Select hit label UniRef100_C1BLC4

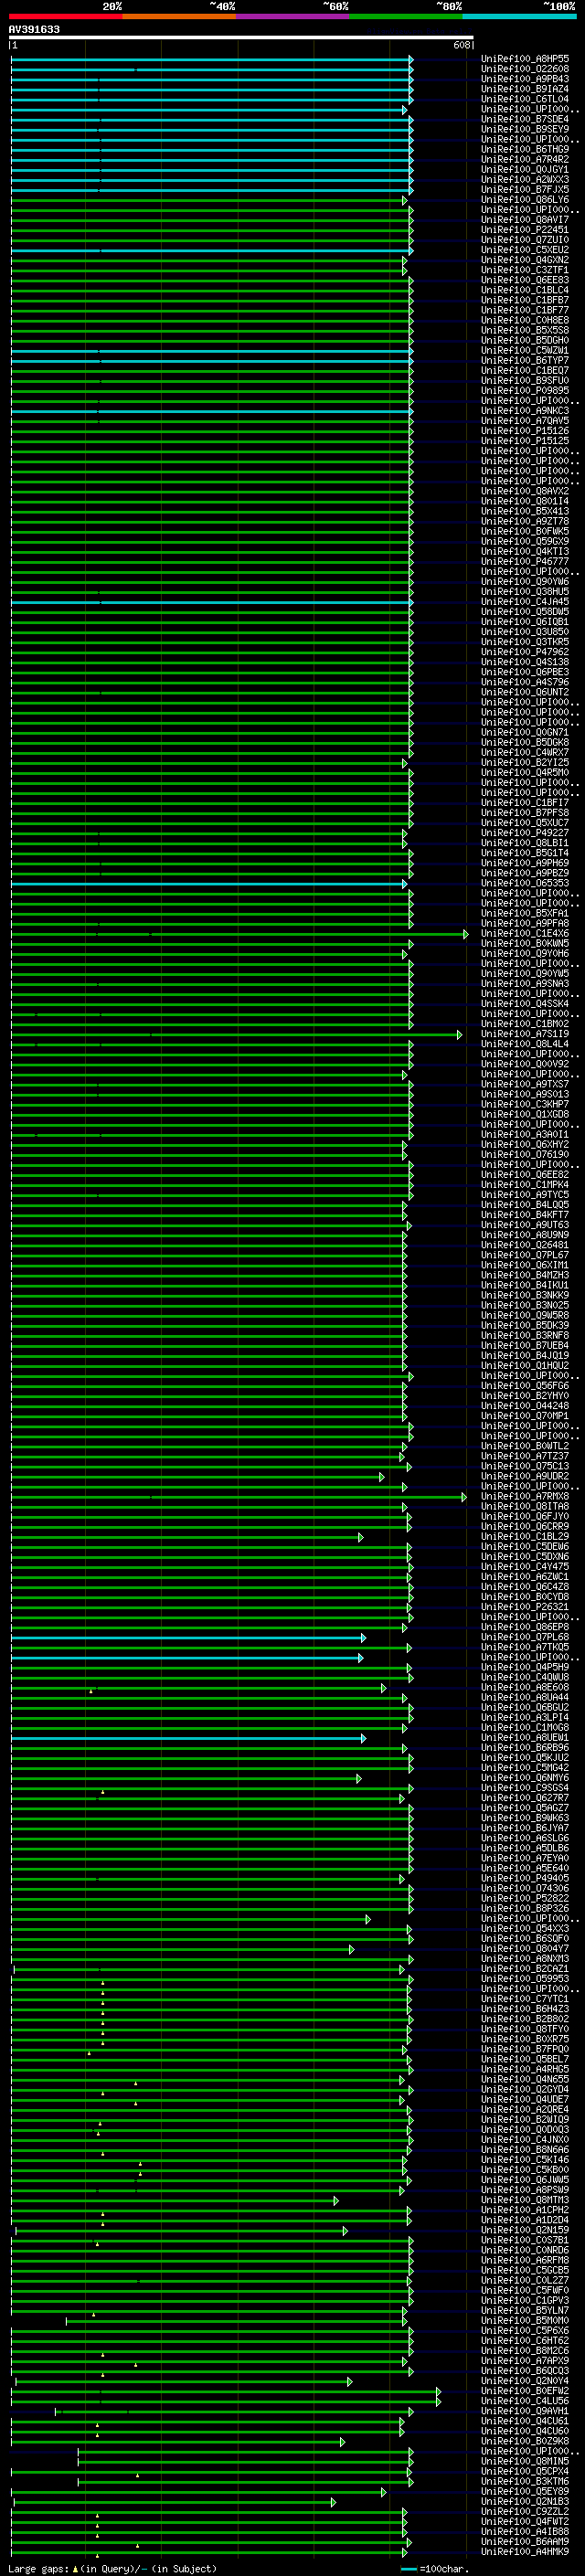pos(525,291)
